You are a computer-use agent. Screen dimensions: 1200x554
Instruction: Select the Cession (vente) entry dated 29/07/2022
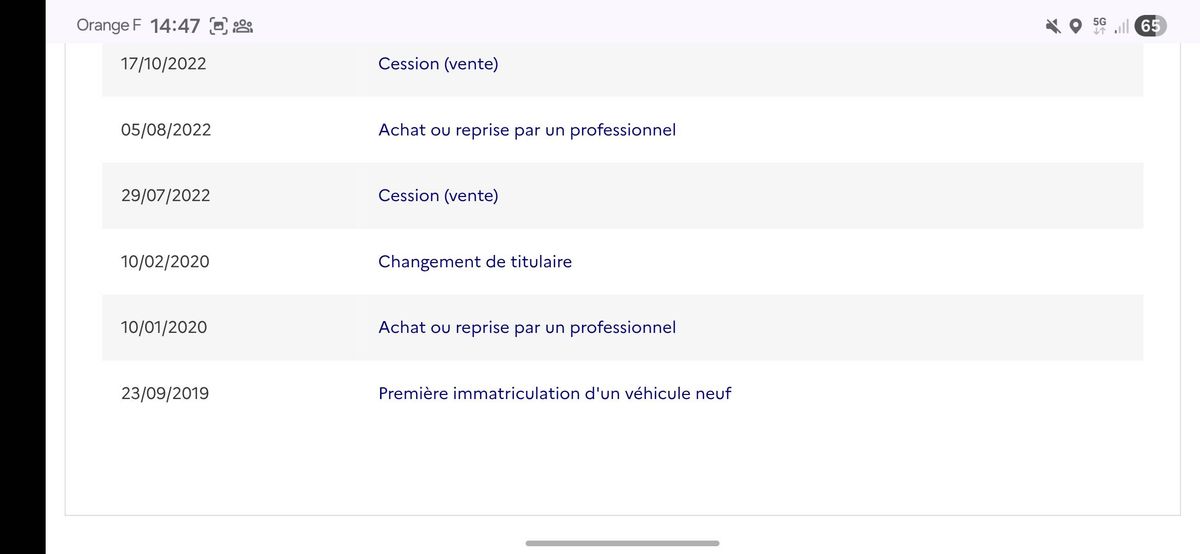pyautogui.click(x=438, y=196)
